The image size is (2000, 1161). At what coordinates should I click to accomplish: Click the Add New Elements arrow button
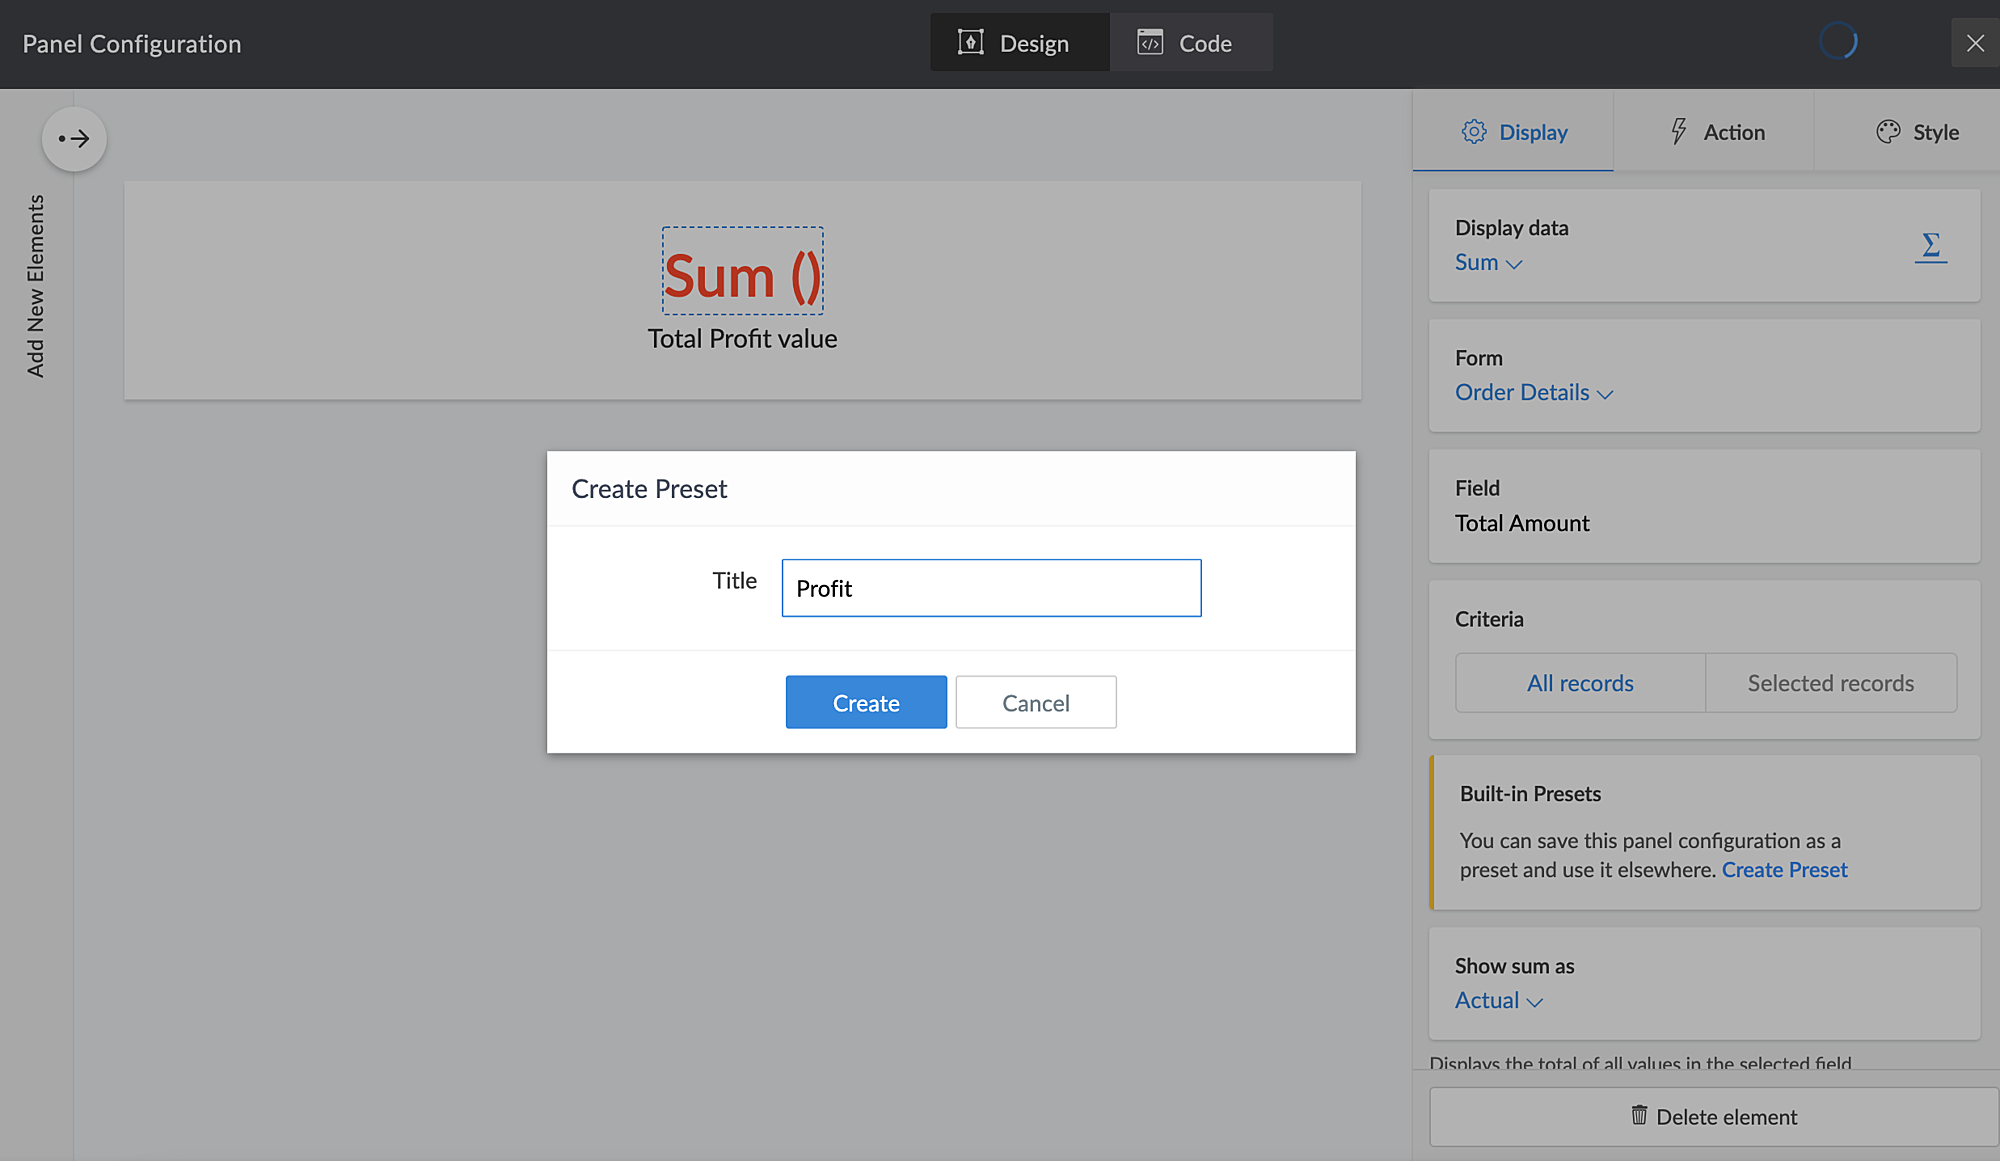74,139
